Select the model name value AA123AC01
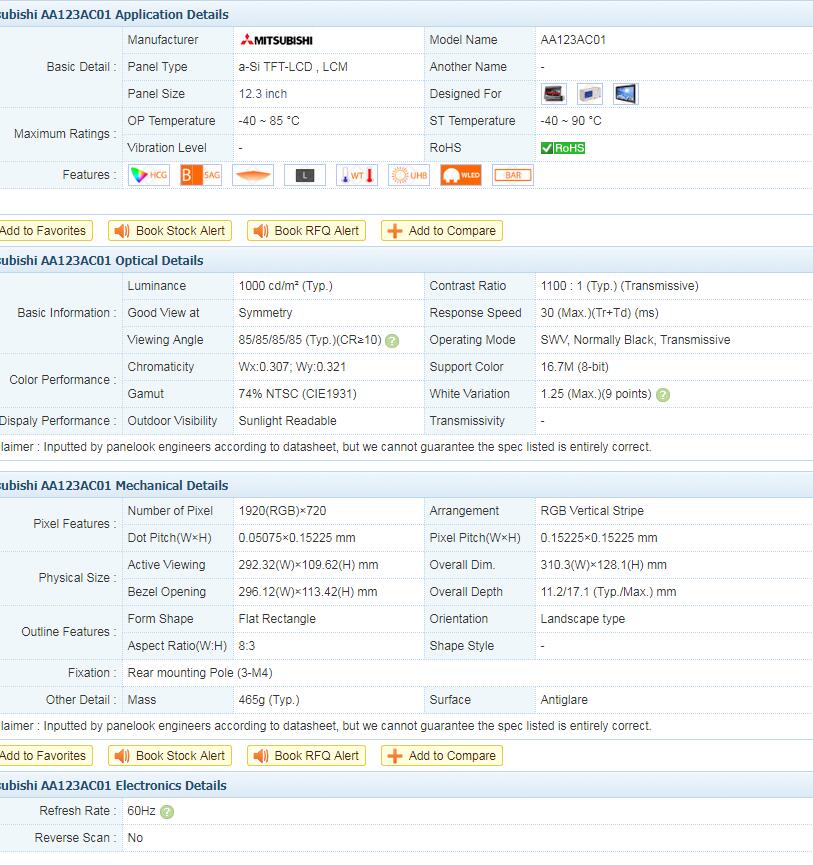 pos(573,40)
